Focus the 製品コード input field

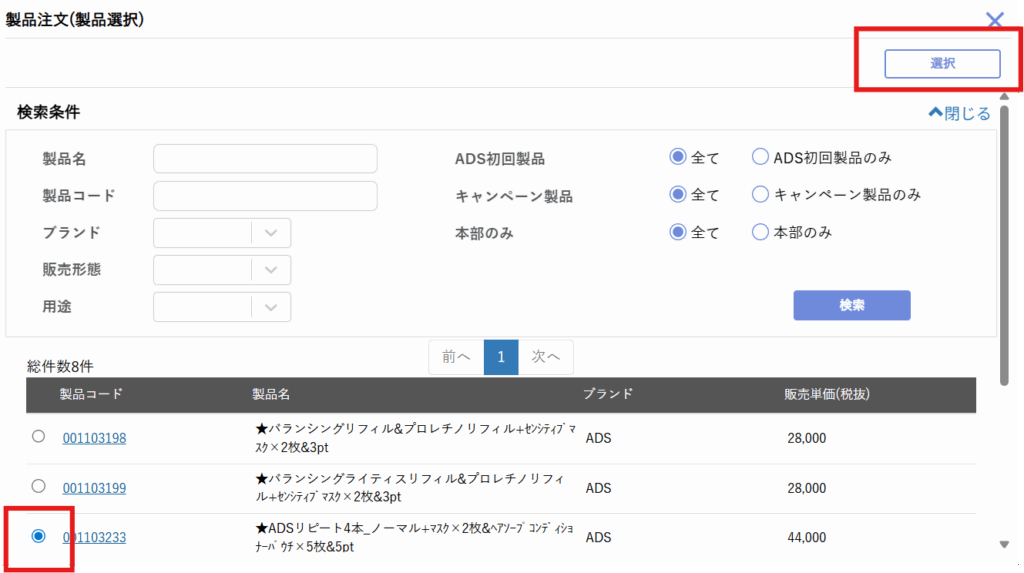pyautogui.click(x=265, y=196)
